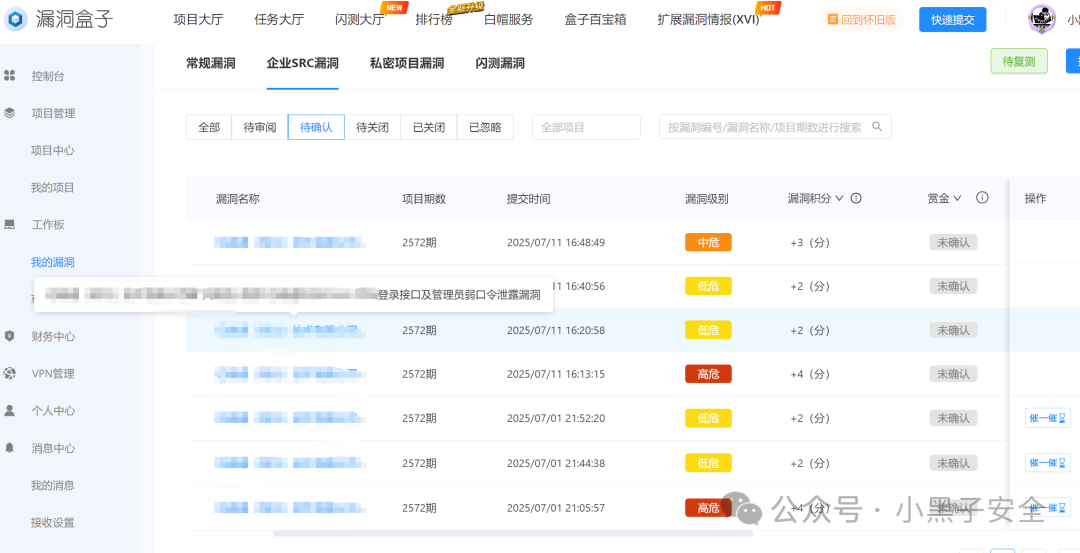Click the 快速提交 button
The width and height of the screenshot is (1080, 553).
tap(953, 19)
